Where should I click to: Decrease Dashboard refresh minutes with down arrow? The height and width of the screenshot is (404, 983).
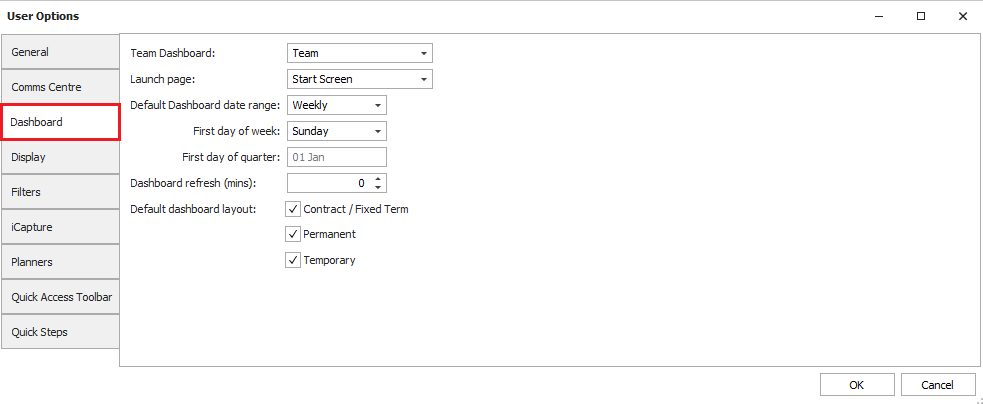pos(377,187)
